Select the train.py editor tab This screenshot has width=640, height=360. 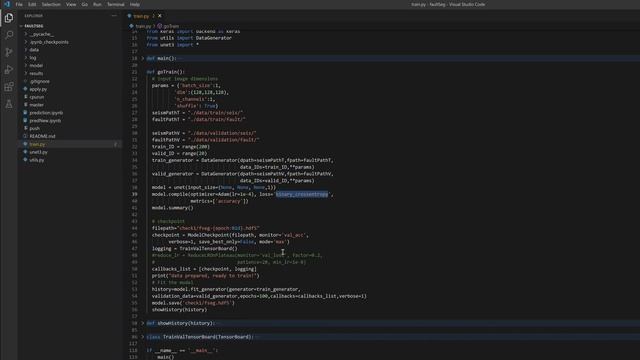click(x=142, y=16)
